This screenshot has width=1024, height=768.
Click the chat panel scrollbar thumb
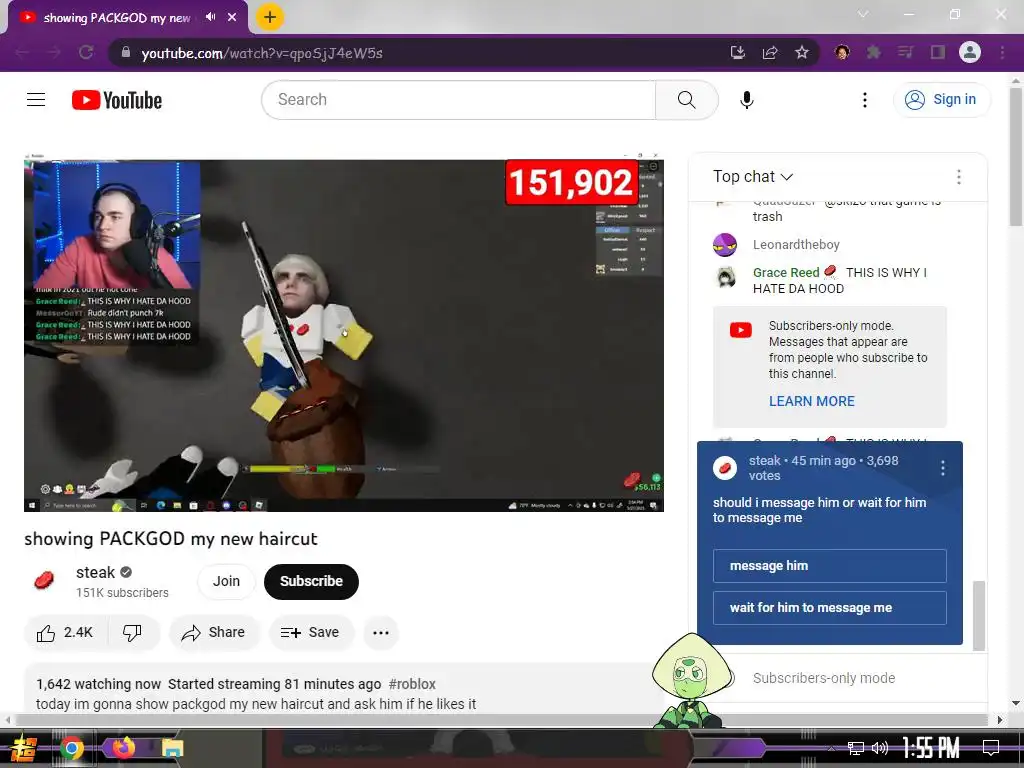click(x=978, y=615)
